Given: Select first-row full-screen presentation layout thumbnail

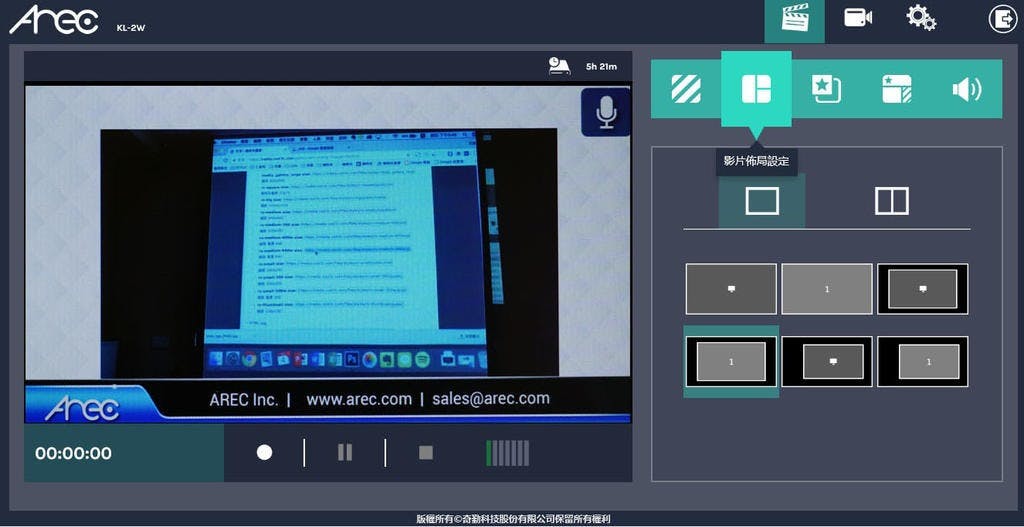Looking at the screenshot, I should click(x=731, y=289).
